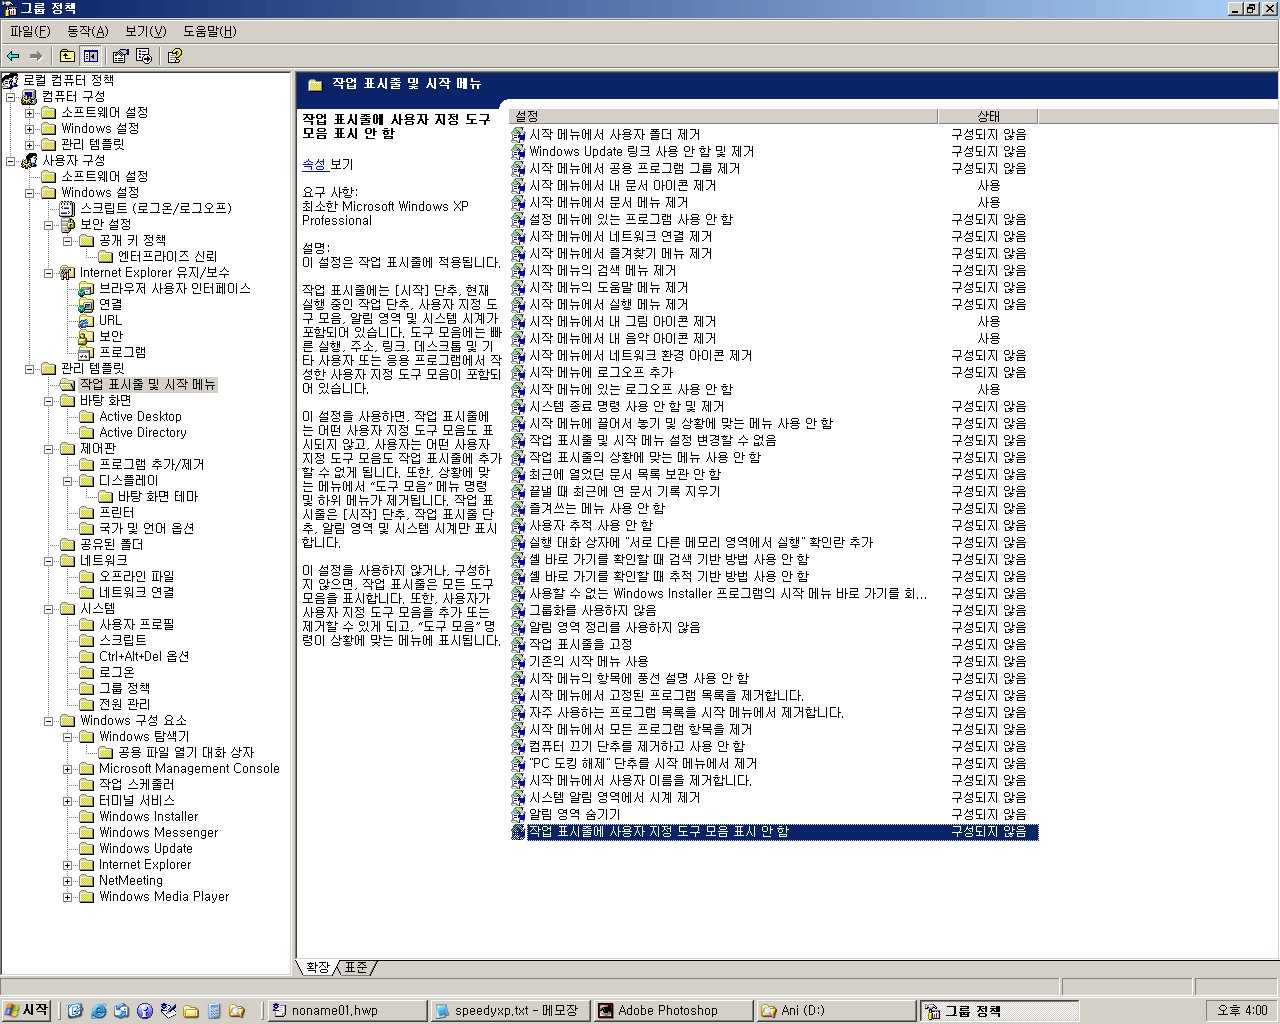Screen dimensions: 1280x1024
Task: Open the 보기(V) menu
Action: point(146,31)
